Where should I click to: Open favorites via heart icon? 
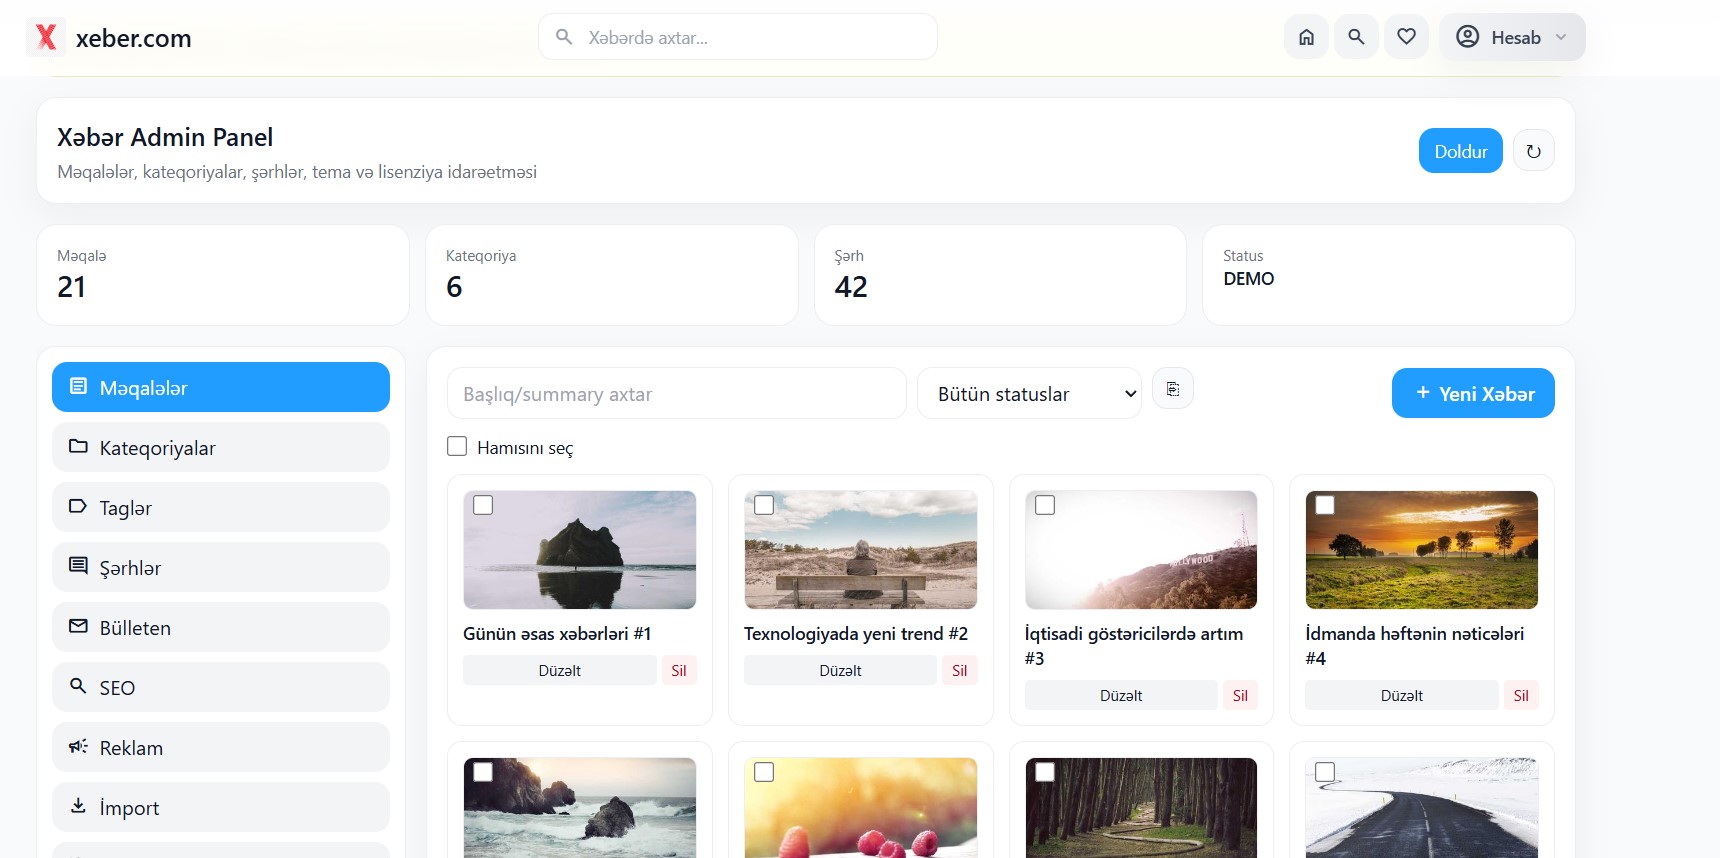pos(1406,37)
